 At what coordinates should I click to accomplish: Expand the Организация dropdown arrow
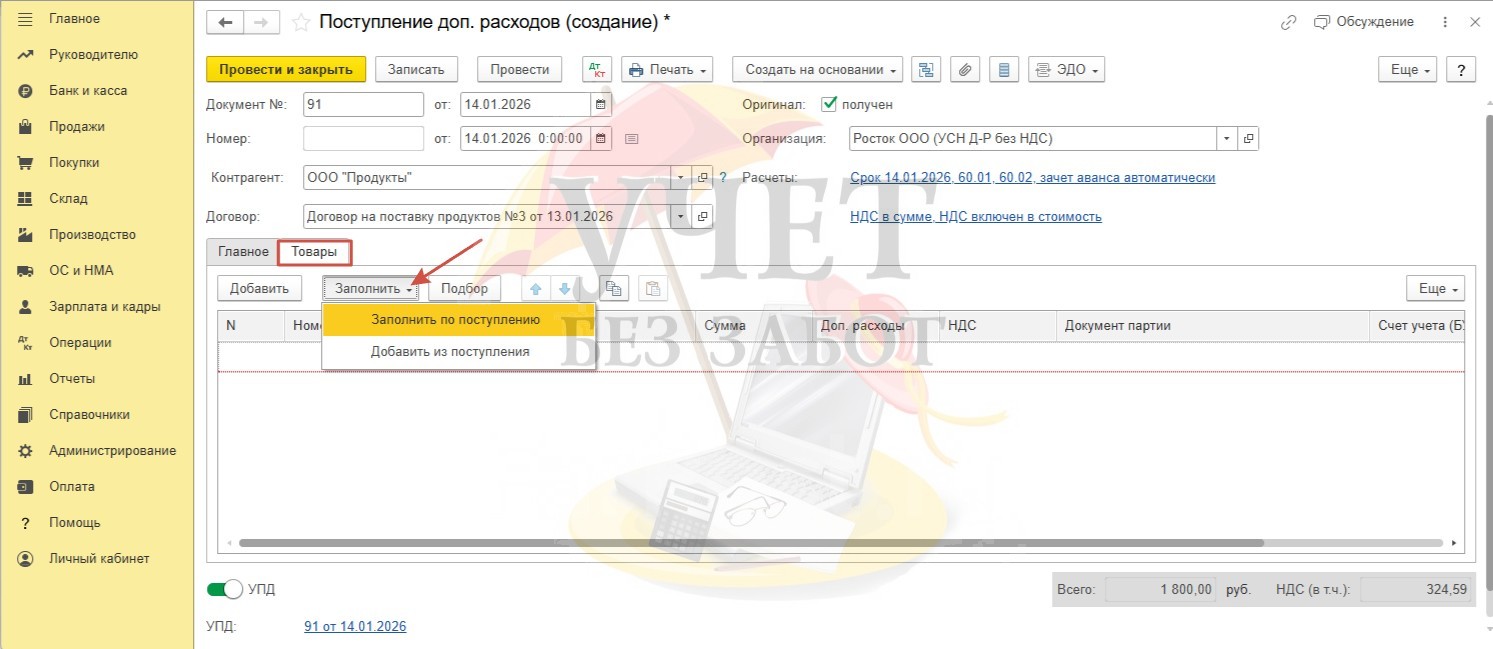pos(1227,139)
